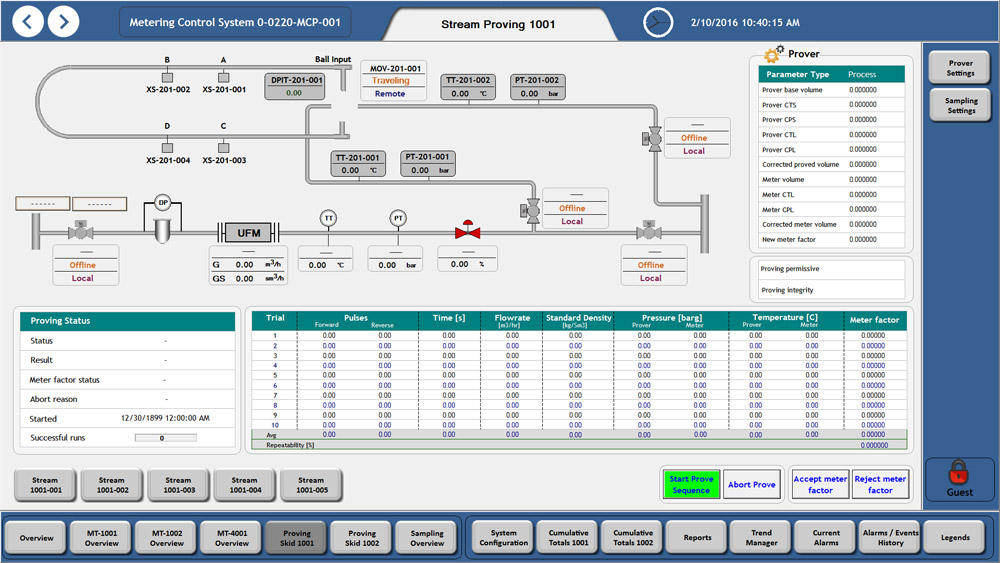Select Stream 1001-001

pyautogui.click(x=45, y=485)
